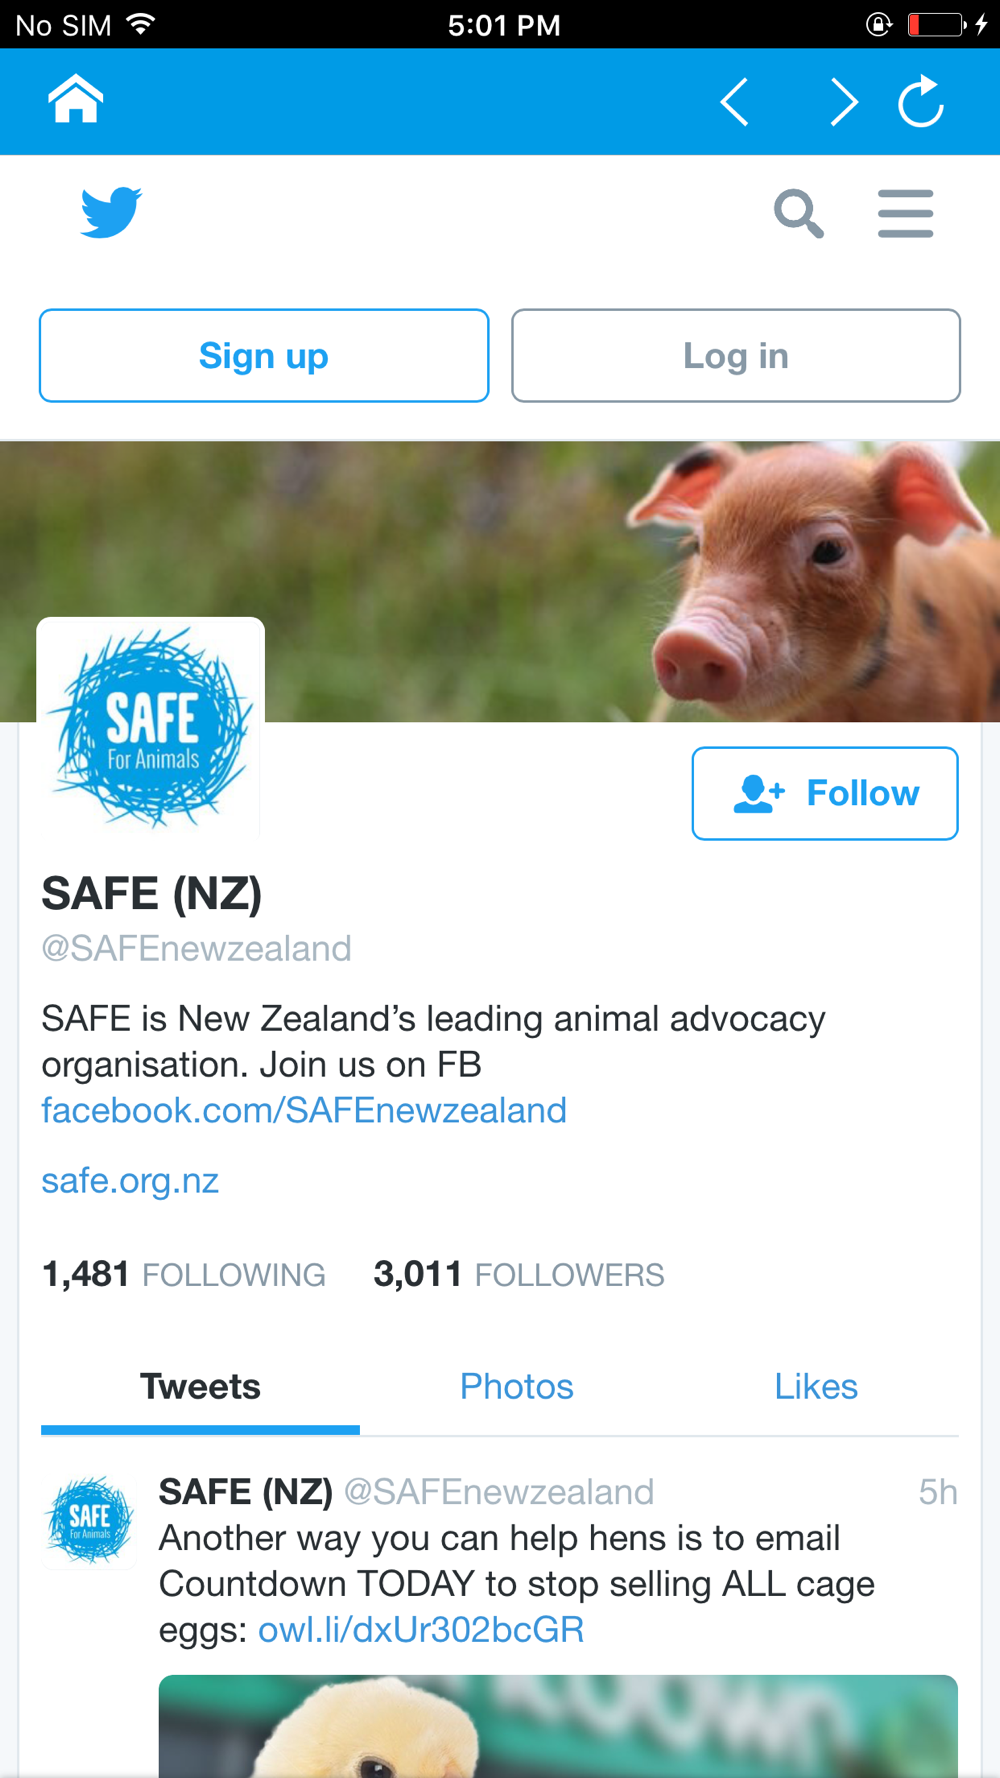This screenshot has height=1778, width=1000.
Task: Open the owl.li/dxUr302bcGR tweet link
Action: tap(421, 1630)
